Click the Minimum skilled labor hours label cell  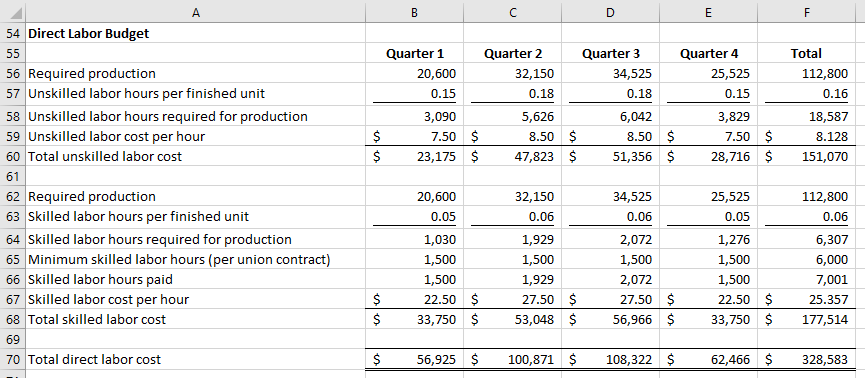[x=195, y=259]
